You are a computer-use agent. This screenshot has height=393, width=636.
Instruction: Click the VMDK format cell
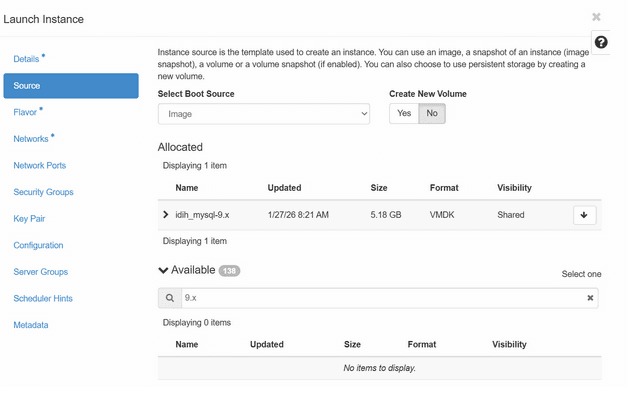tap(442, 215)
